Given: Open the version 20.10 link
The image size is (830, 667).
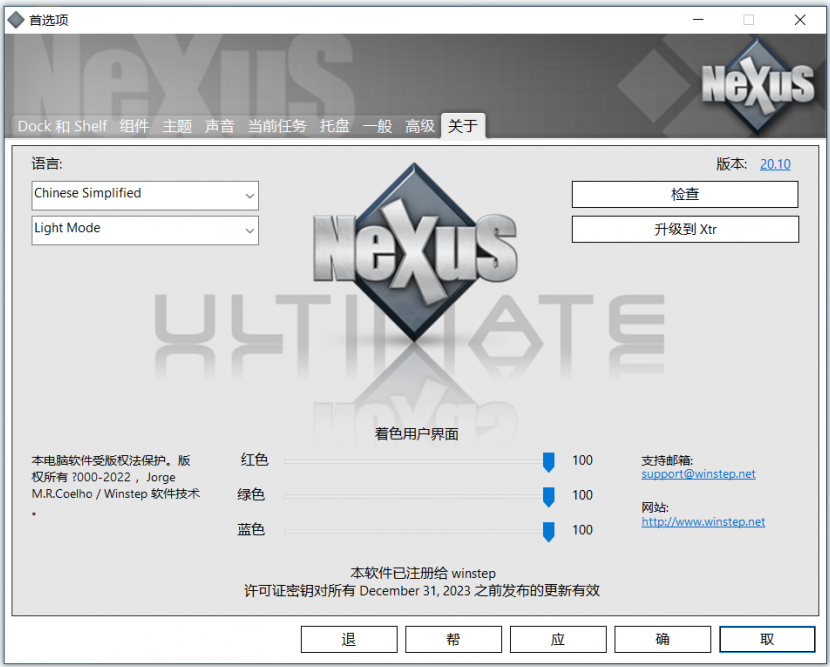Looking at the screenshot, I should (x=775, y=164).
